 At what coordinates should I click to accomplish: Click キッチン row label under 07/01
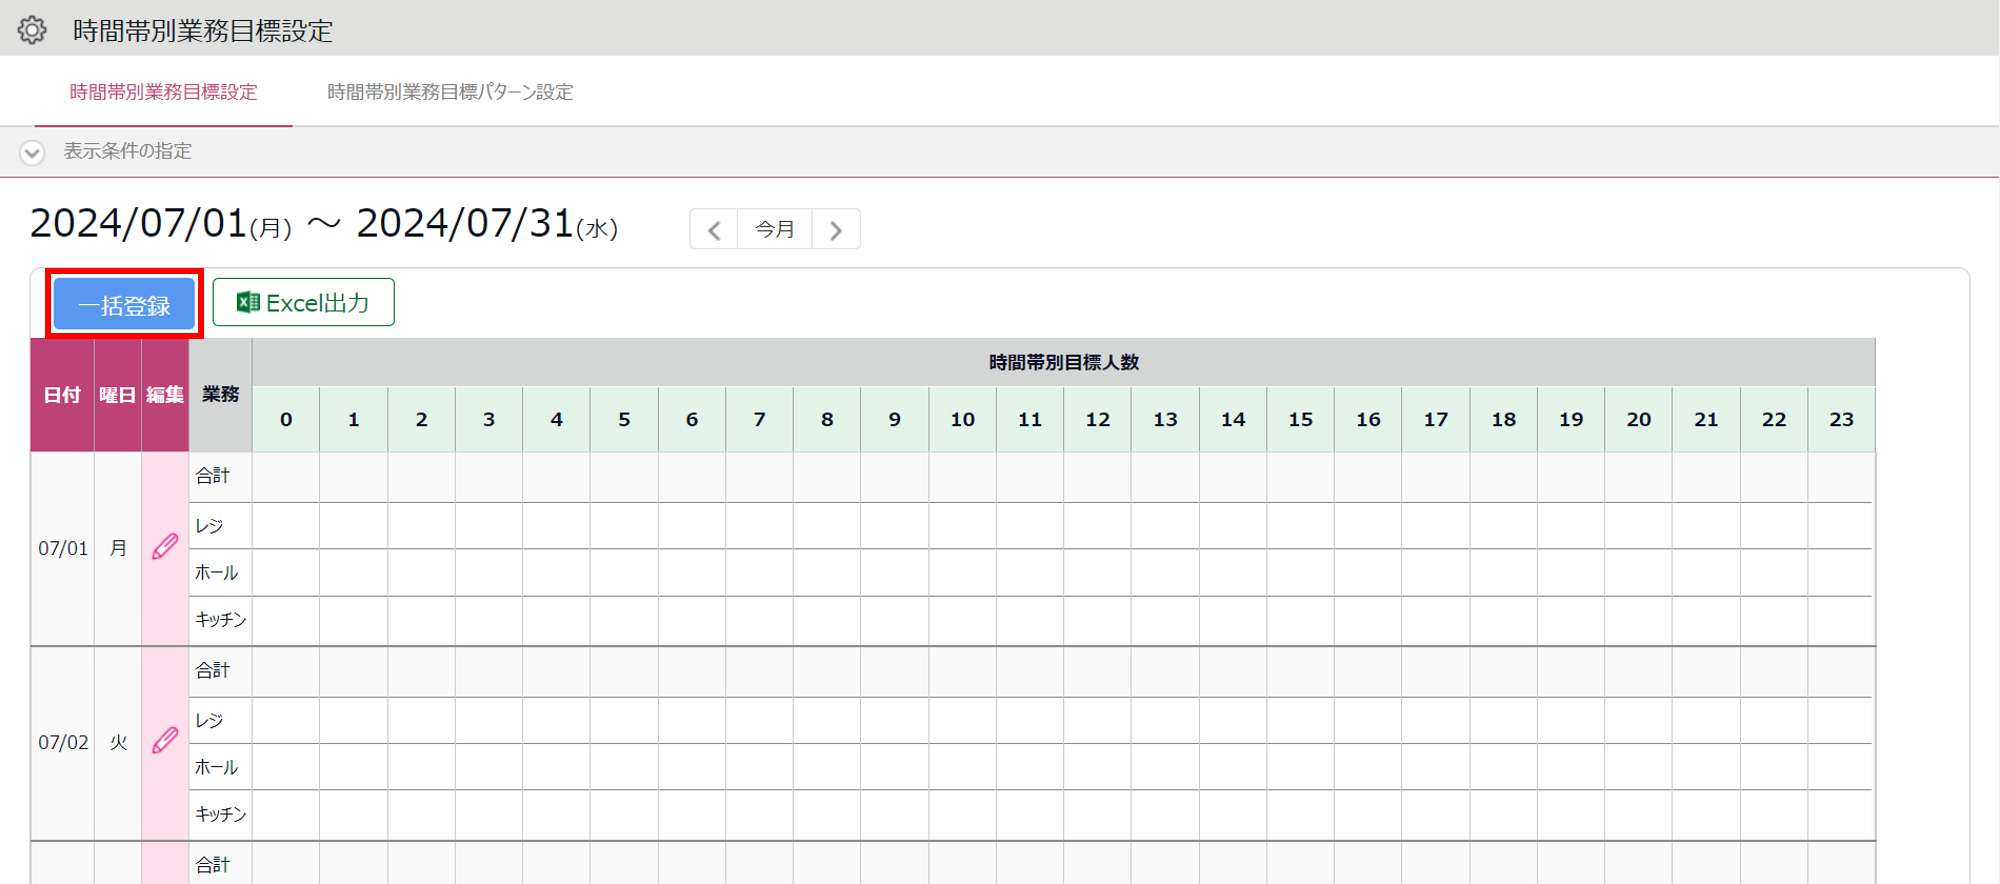(x=220, y=619)
